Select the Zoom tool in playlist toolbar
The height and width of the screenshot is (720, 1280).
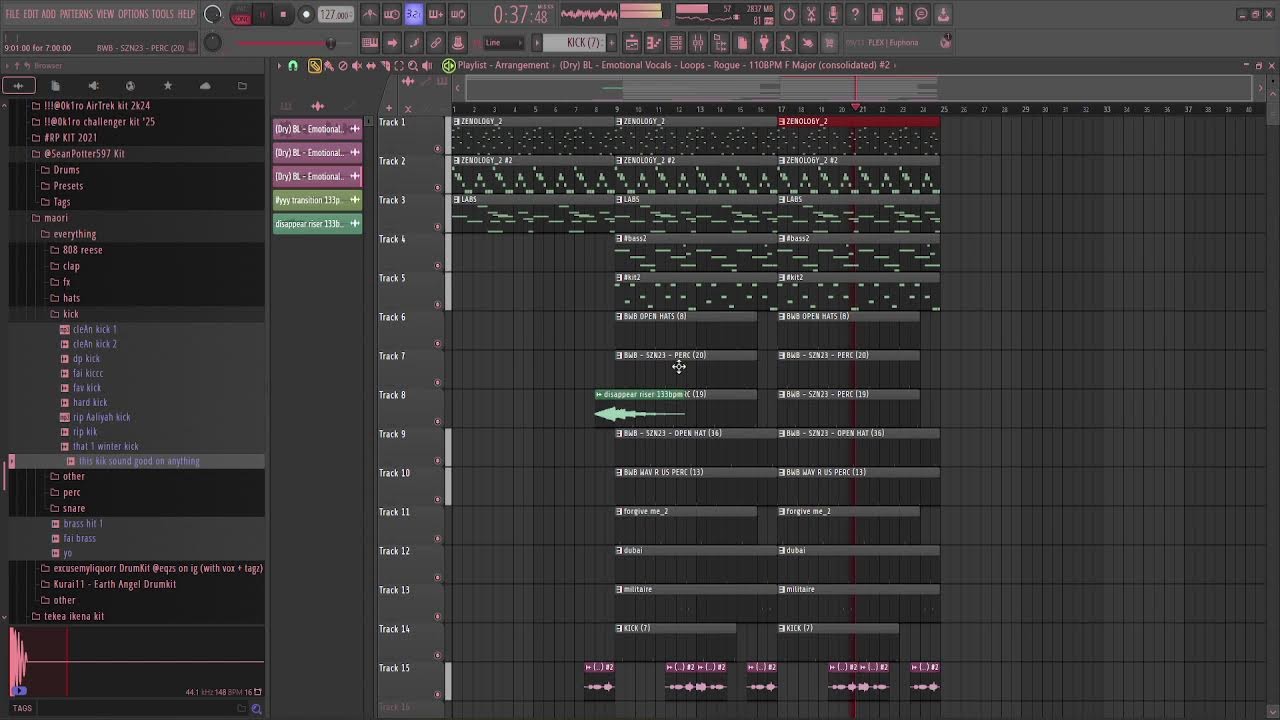(x=413, y=66)
